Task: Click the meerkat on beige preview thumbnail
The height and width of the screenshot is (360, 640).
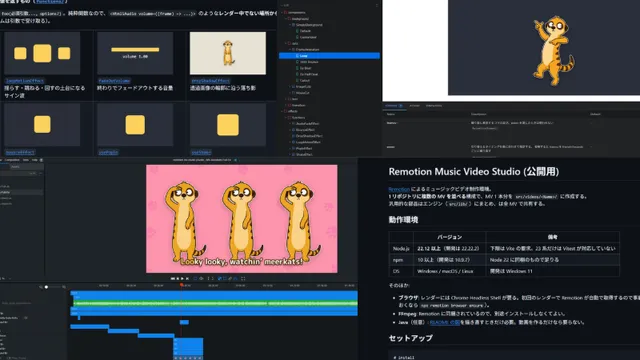Action: [228, 53]
